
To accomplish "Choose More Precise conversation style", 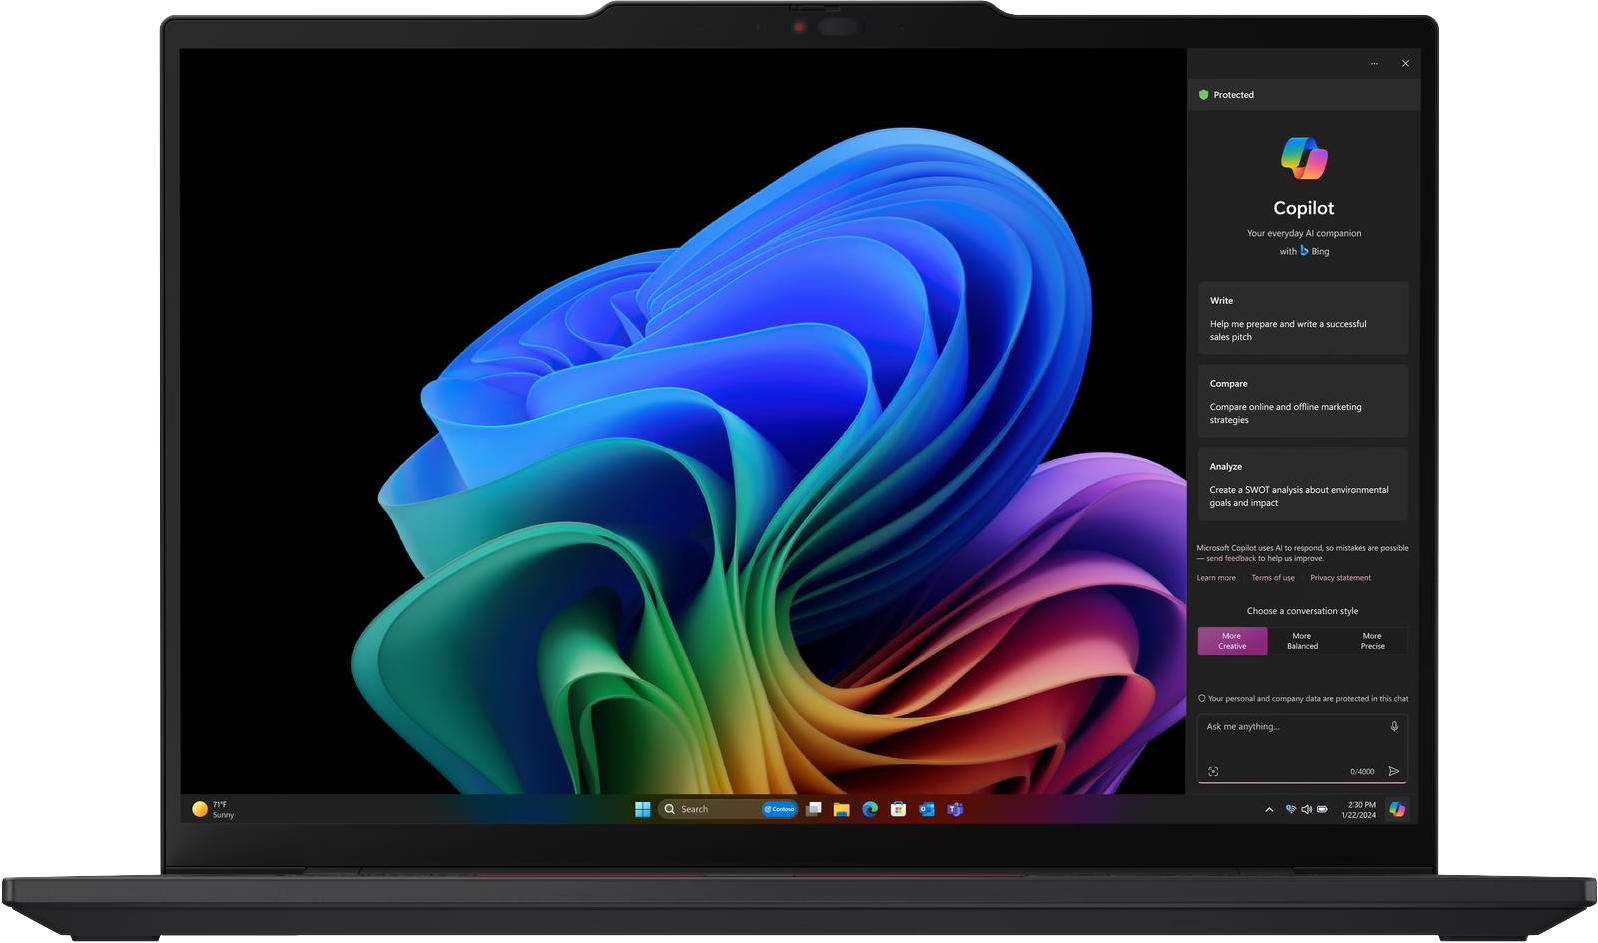I will (1372, 641).
